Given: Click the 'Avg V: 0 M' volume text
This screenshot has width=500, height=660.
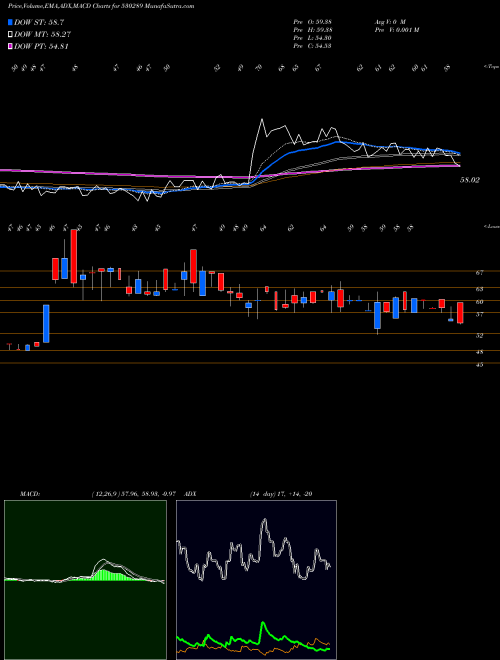Looking at the screenshot, I should click(x=390, y=21).
